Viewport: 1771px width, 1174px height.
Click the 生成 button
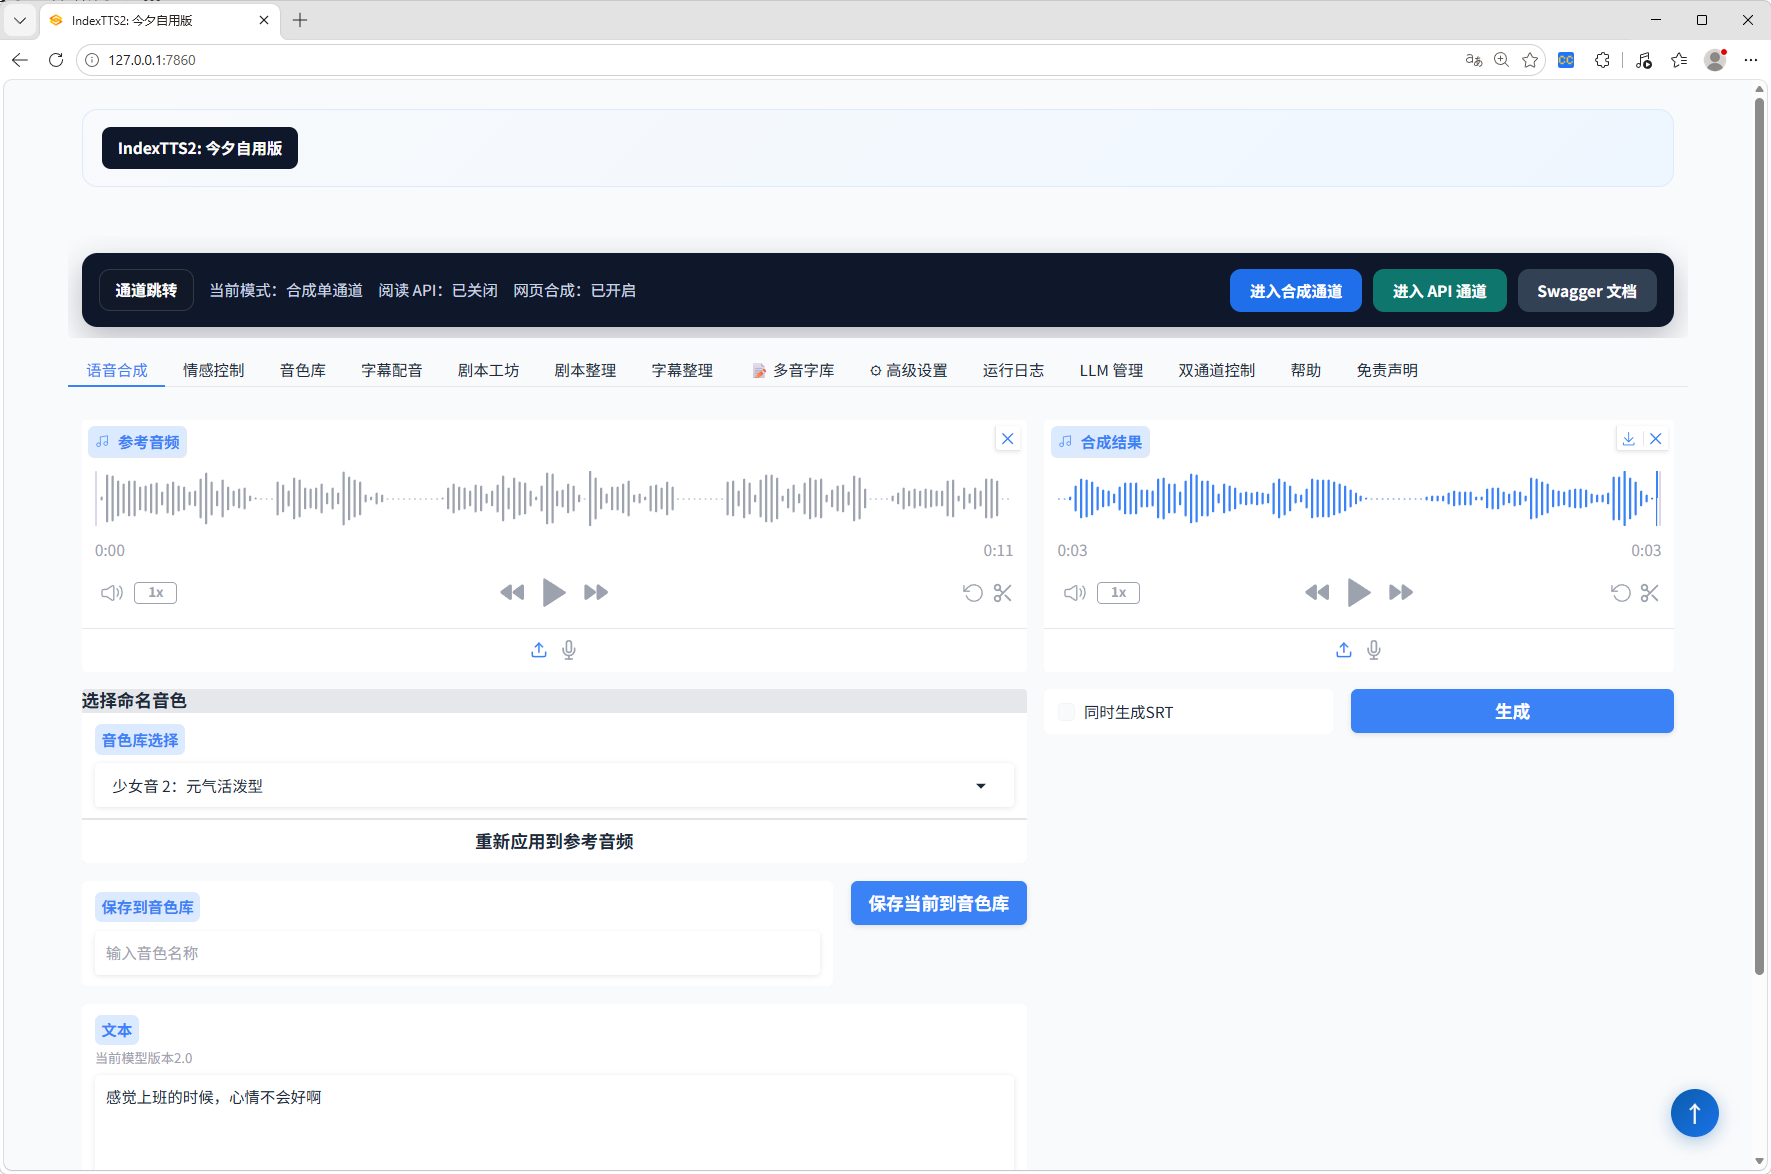pyautogui.click(x=1512, y=711)
